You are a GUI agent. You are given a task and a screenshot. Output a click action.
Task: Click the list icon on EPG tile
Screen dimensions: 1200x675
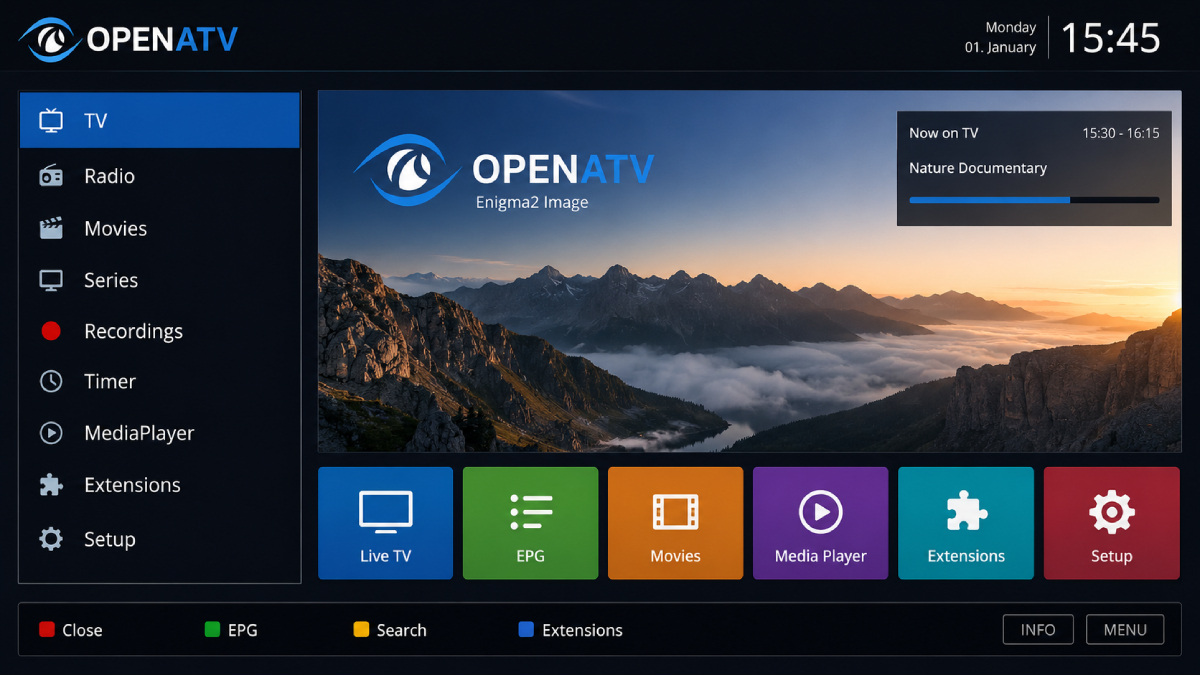click(x=531, y=511)
